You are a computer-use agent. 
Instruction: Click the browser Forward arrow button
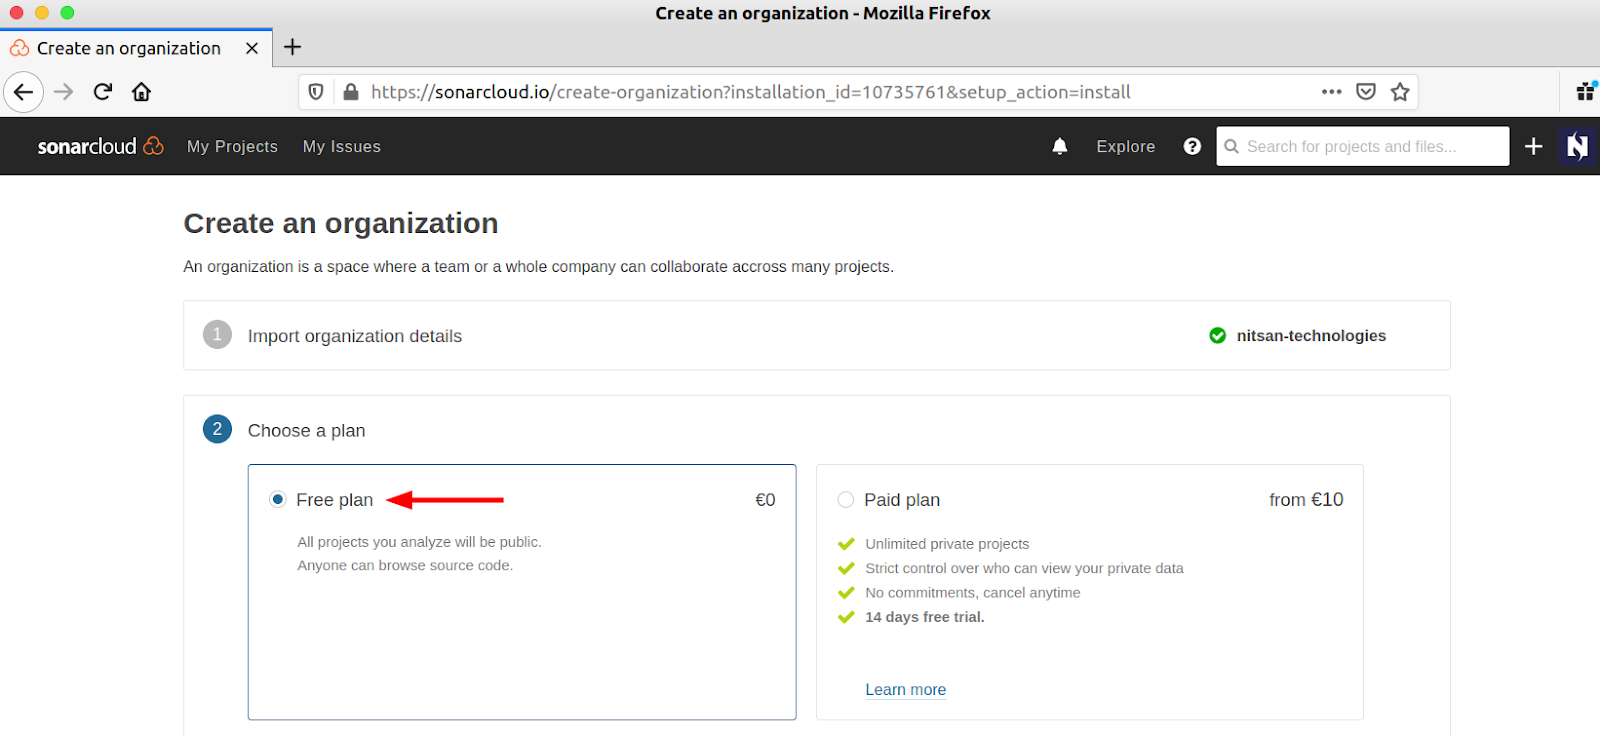(63, 92)
